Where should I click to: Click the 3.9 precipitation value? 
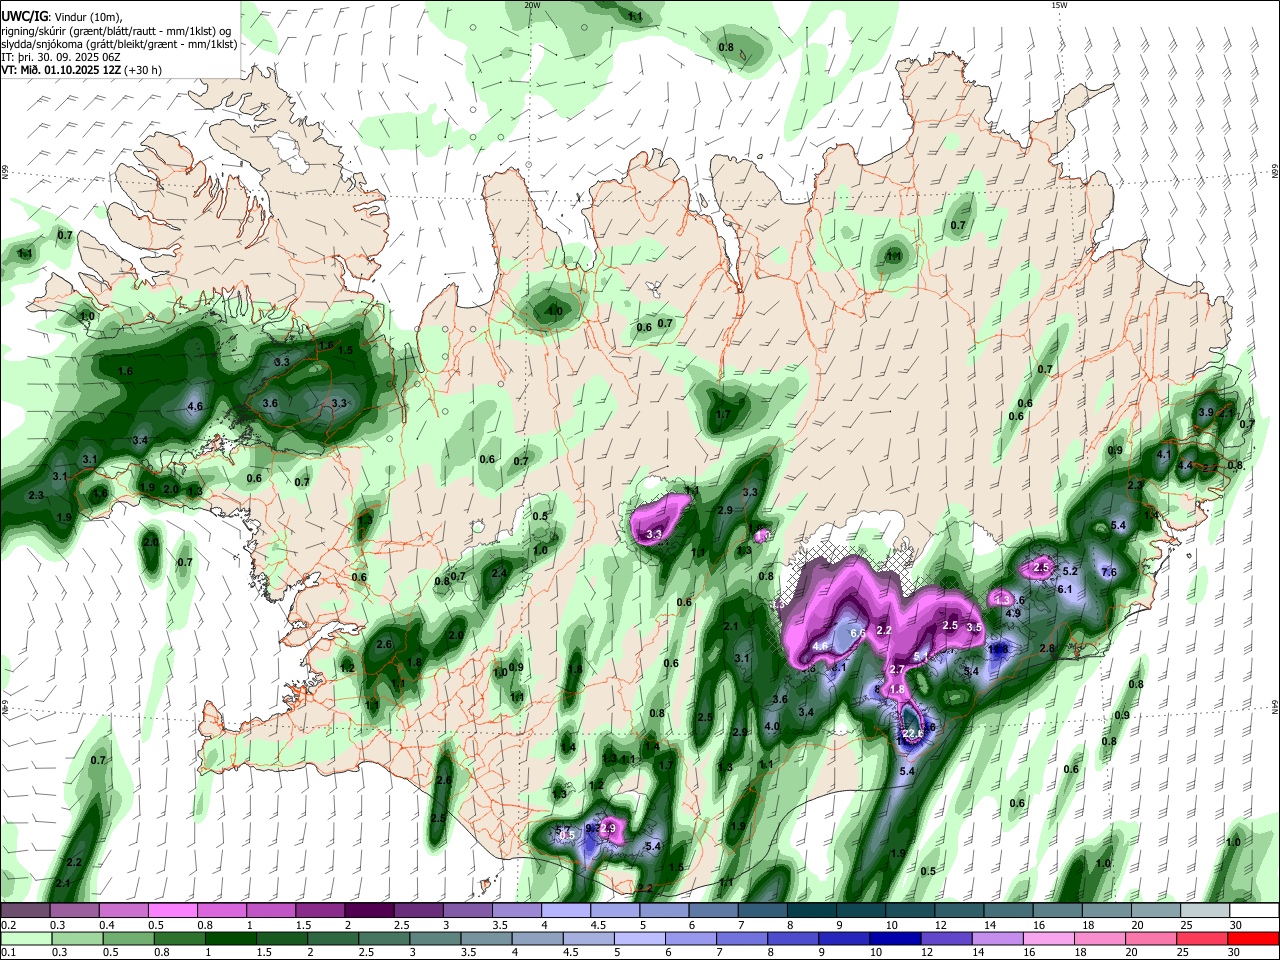tap(1206, 412)
